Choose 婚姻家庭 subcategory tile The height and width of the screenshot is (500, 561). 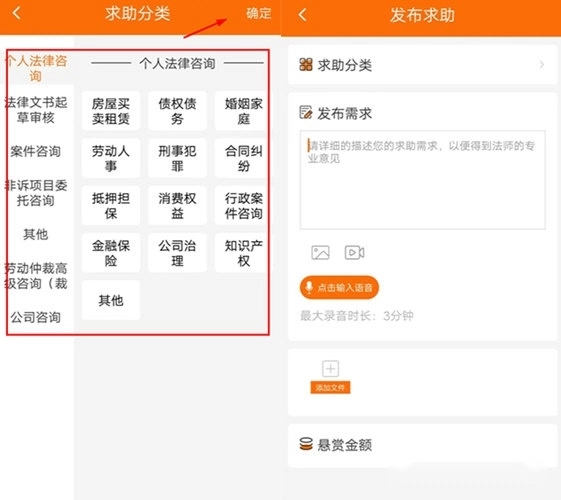[242, 111]
